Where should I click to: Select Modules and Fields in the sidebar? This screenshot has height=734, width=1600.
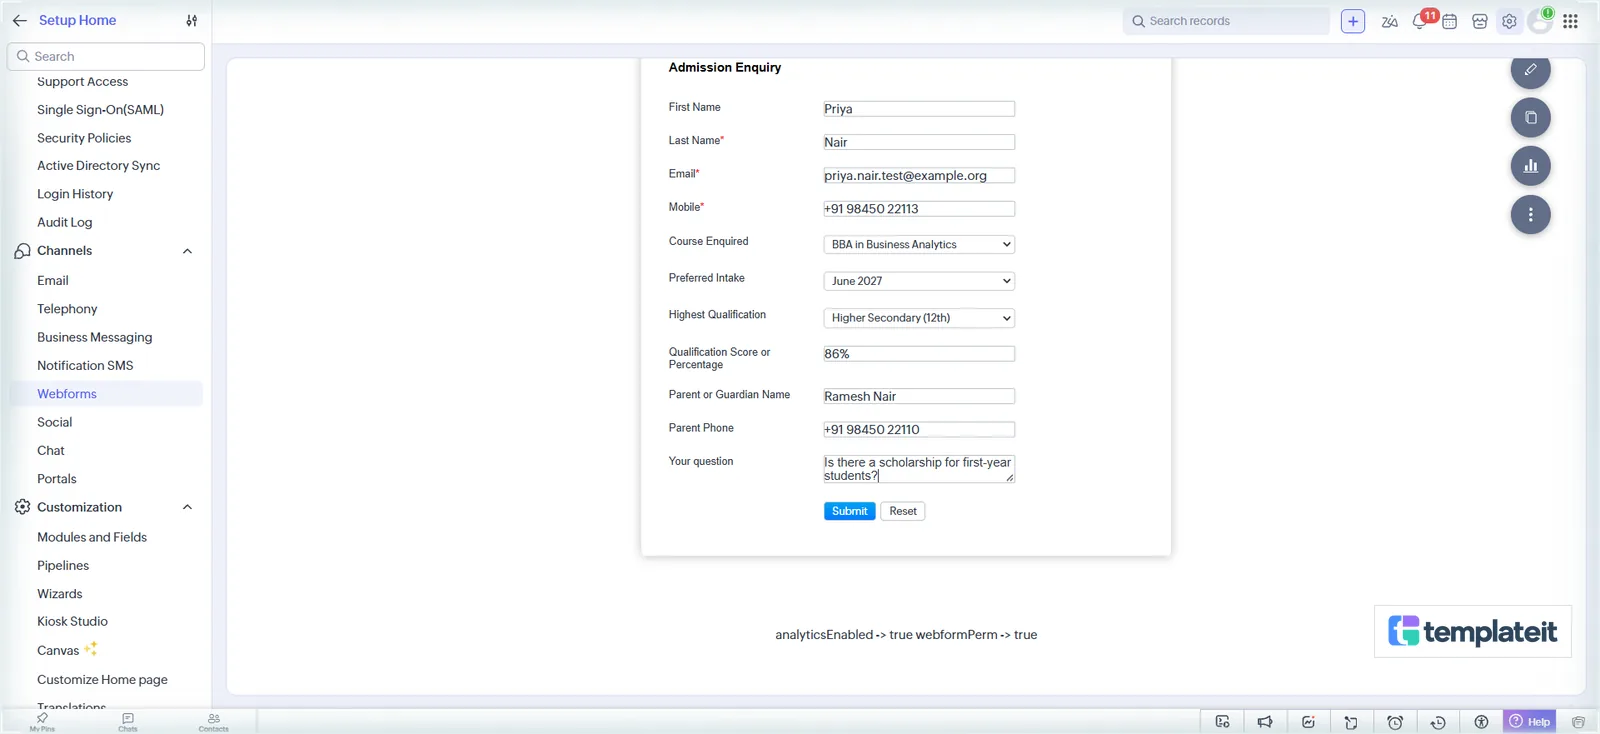pos(92,537)
